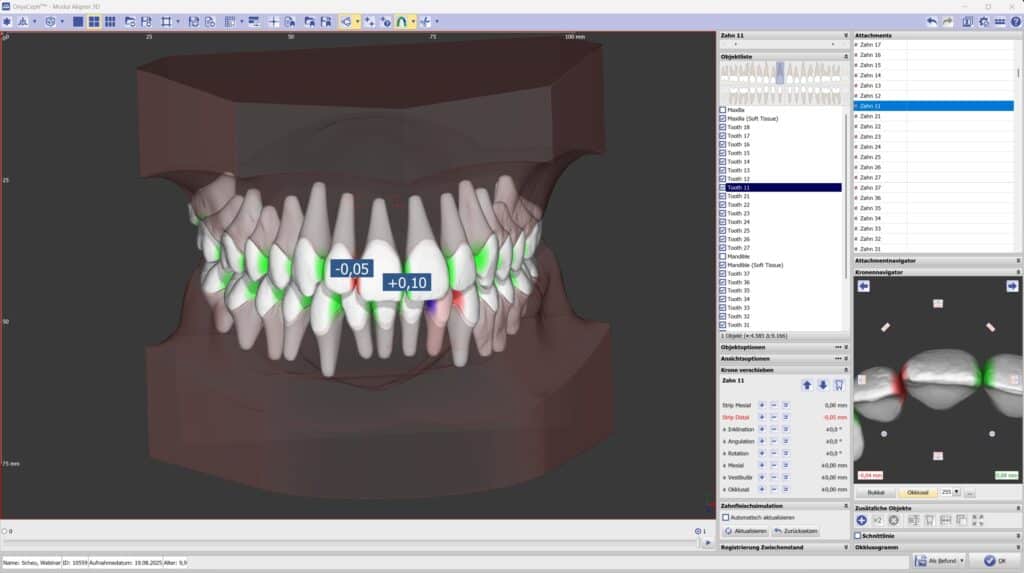The height and width of the screenshot is (573, 1024).
Task: Open the 255 value dropdown
Action: tap(957, 492)
